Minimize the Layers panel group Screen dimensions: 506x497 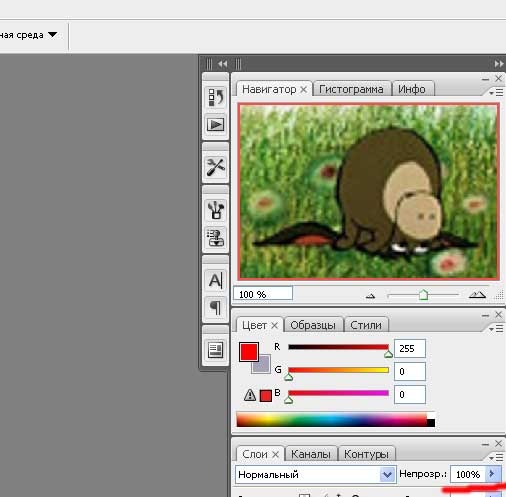coord(485,444)
